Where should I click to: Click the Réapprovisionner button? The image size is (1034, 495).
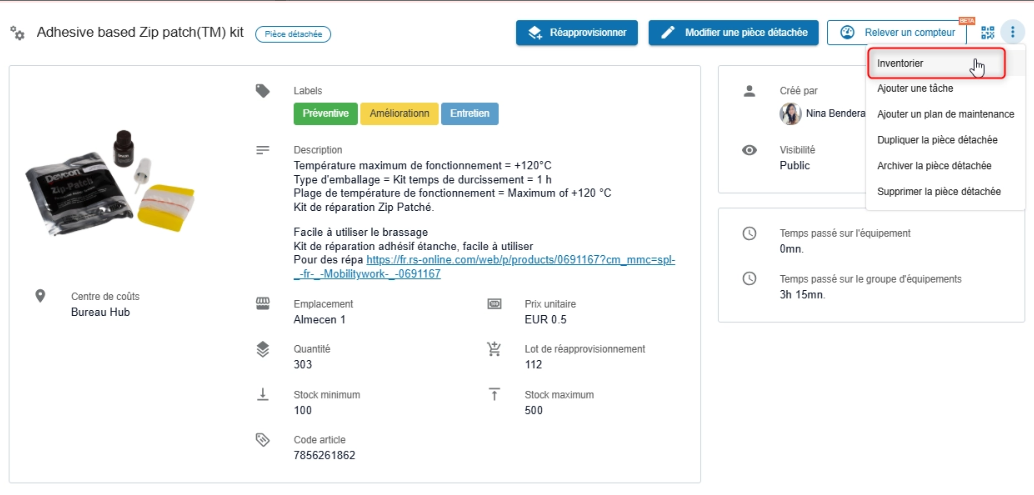(x=577, y=33)
